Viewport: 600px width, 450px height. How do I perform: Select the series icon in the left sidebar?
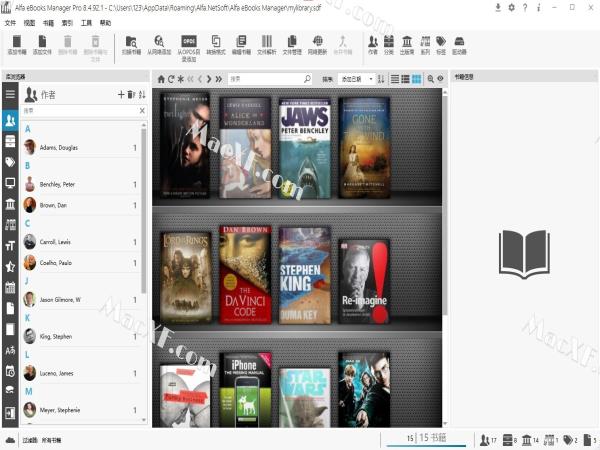click(10, 225)
